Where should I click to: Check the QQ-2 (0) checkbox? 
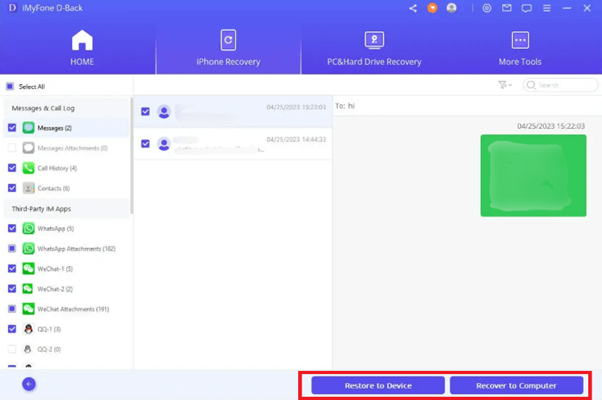12,349
